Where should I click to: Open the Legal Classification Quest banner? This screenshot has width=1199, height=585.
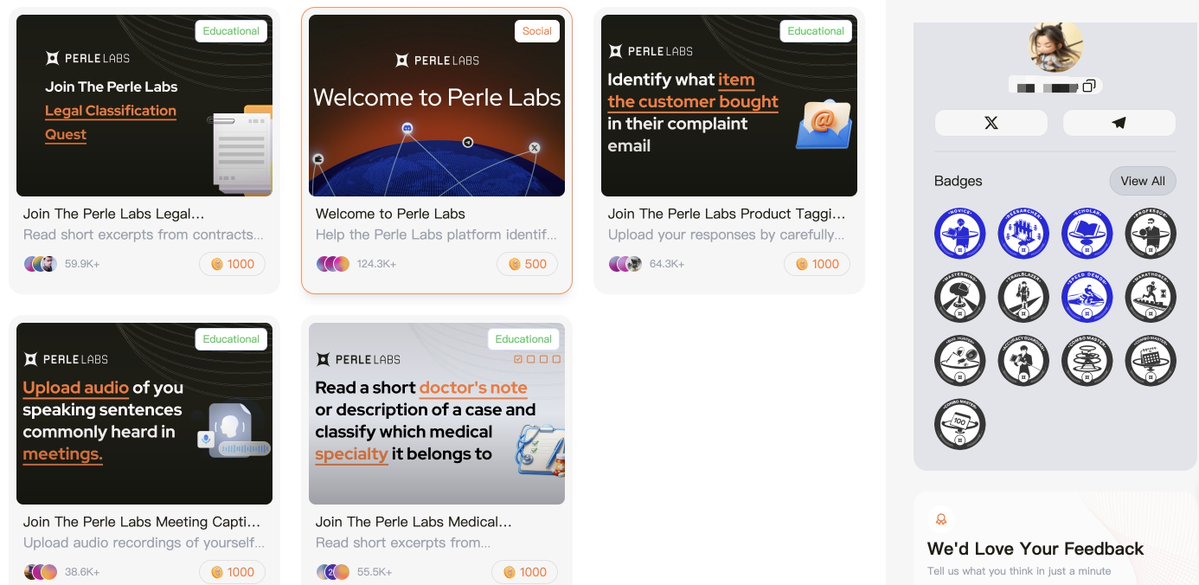145,106
